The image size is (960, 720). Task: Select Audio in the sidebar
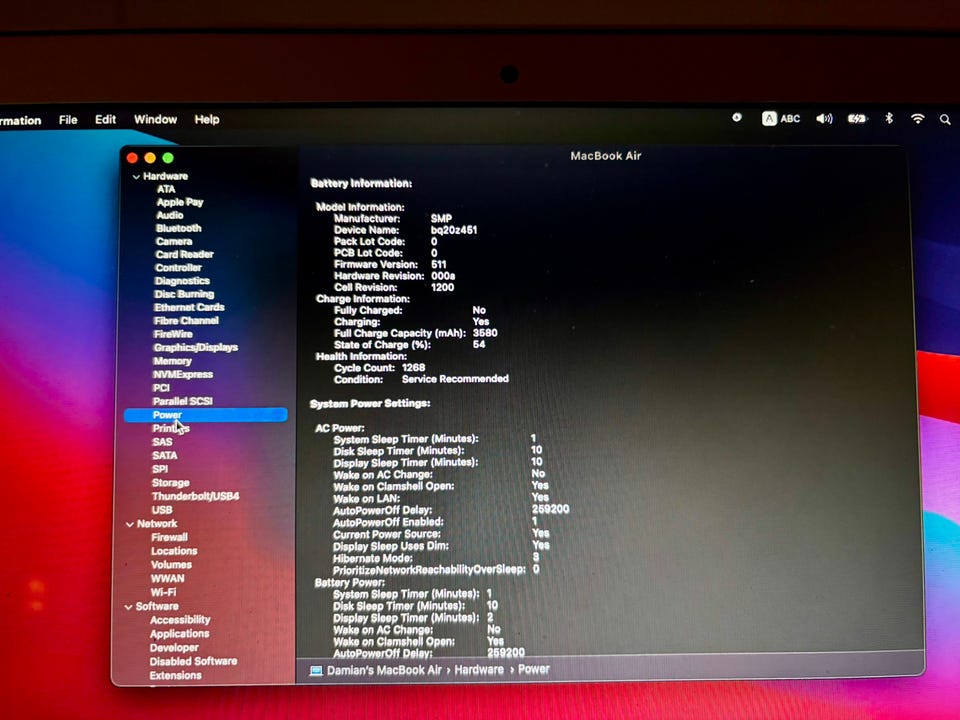point(170,215)
